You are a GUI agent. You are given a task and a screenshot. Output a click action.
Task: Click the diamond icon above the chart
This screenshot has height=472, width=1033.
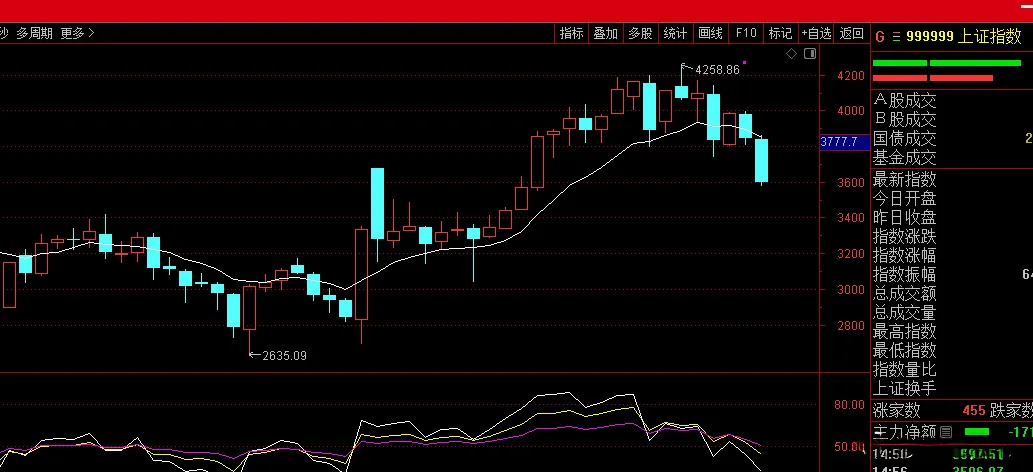792,54
